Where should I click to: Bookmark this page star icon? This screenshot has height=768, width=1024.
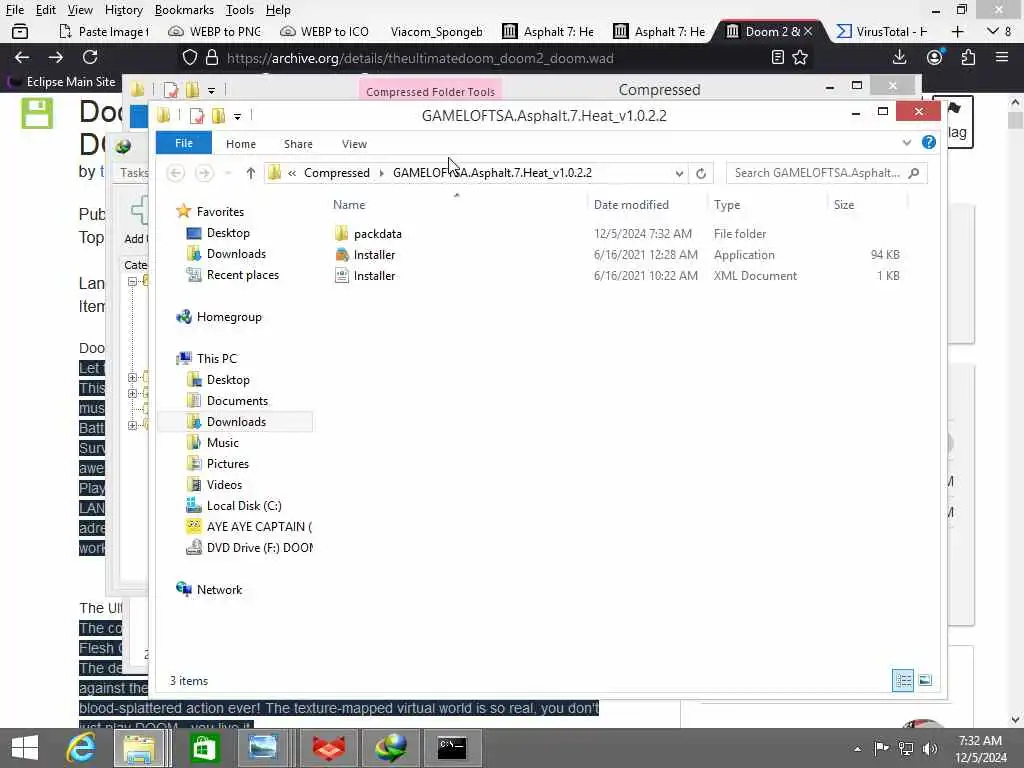point(800,57)
